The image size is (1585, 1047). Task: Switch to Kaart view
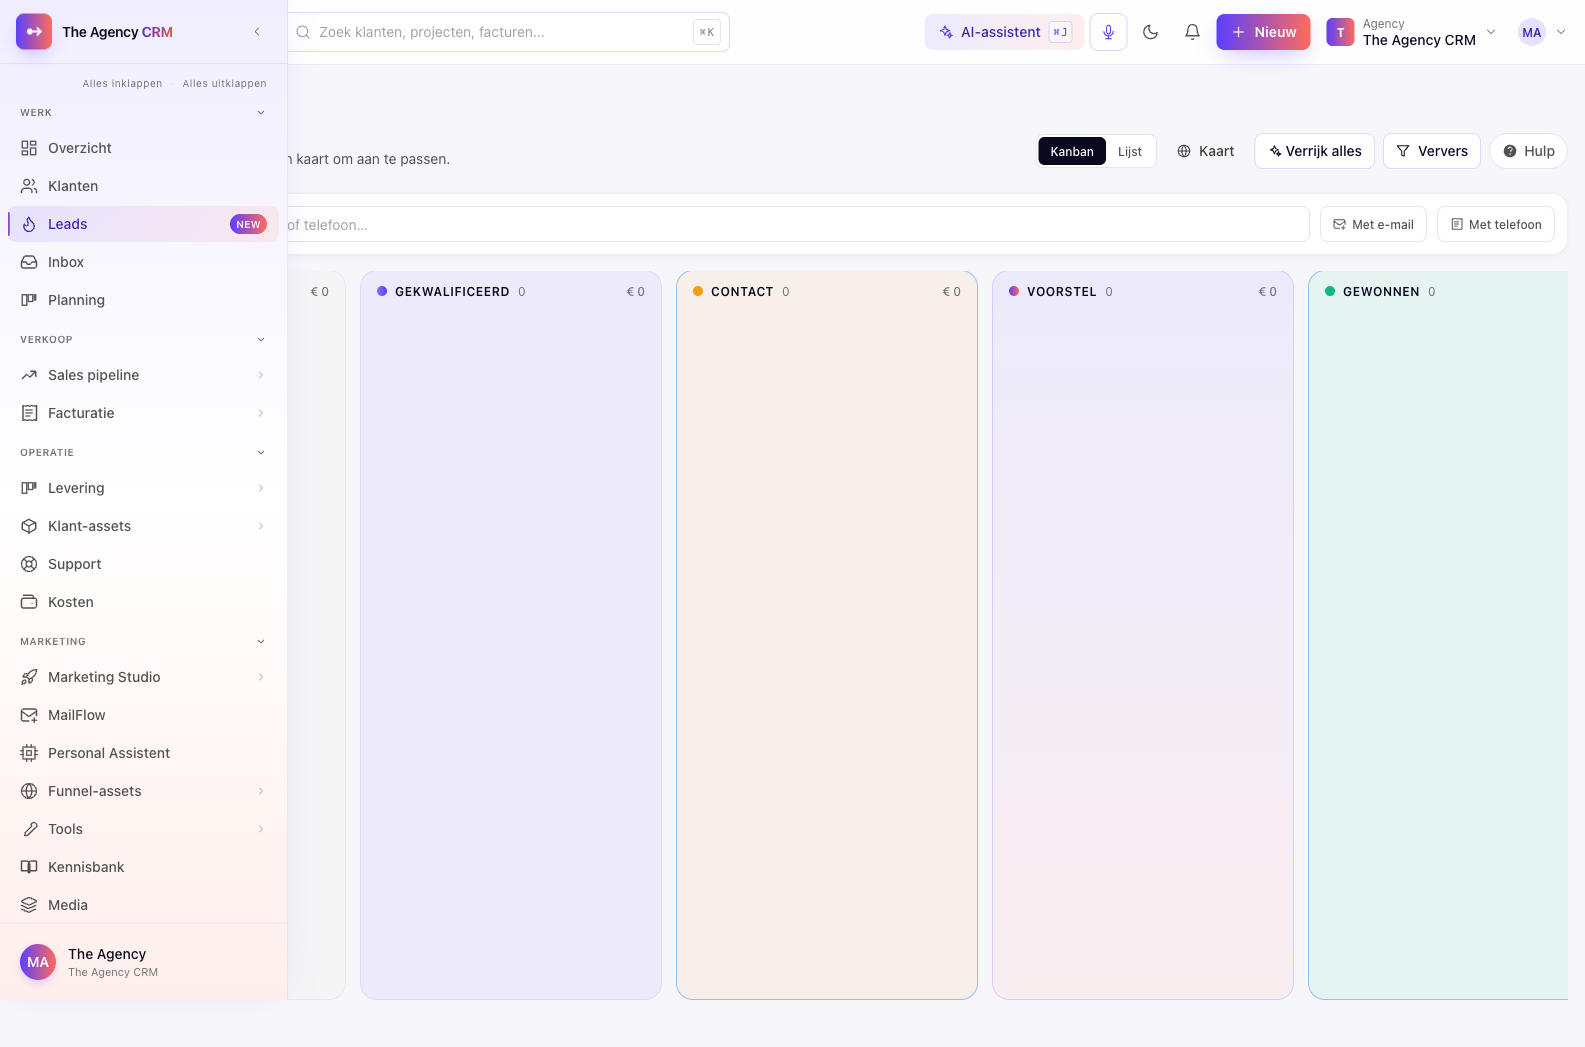[x=1205, y=151]
